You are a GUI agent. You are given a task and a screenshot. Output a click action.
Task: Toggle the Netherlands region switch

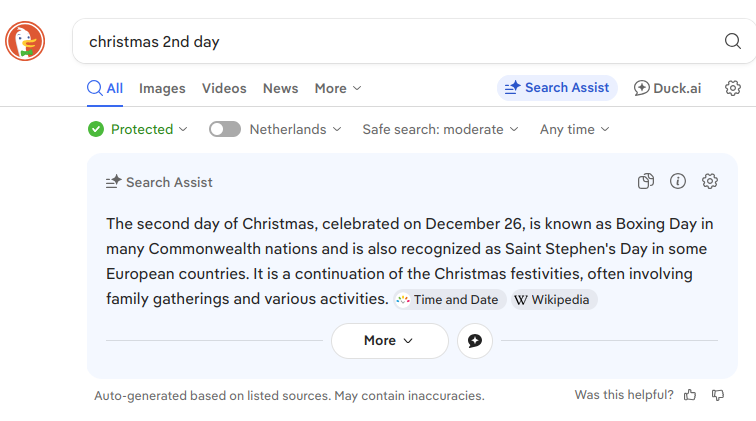coord(225,129)
